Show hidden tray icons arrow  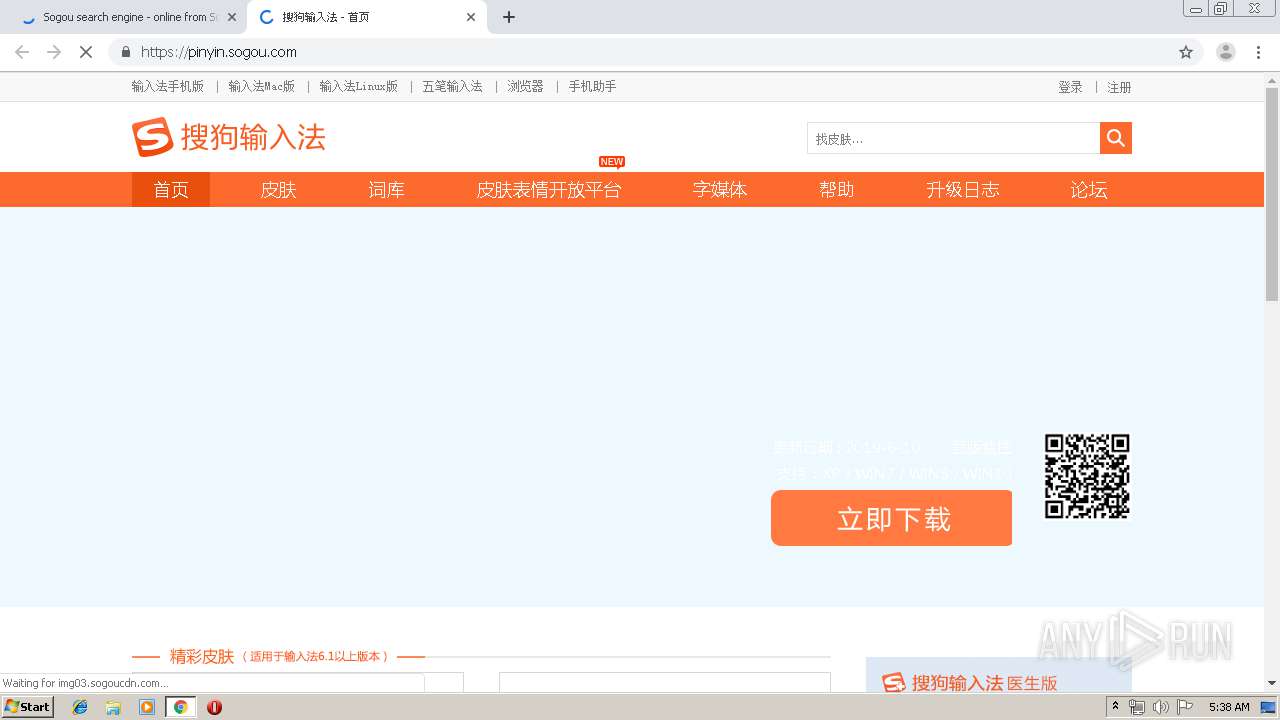[x=1115, y=707]
